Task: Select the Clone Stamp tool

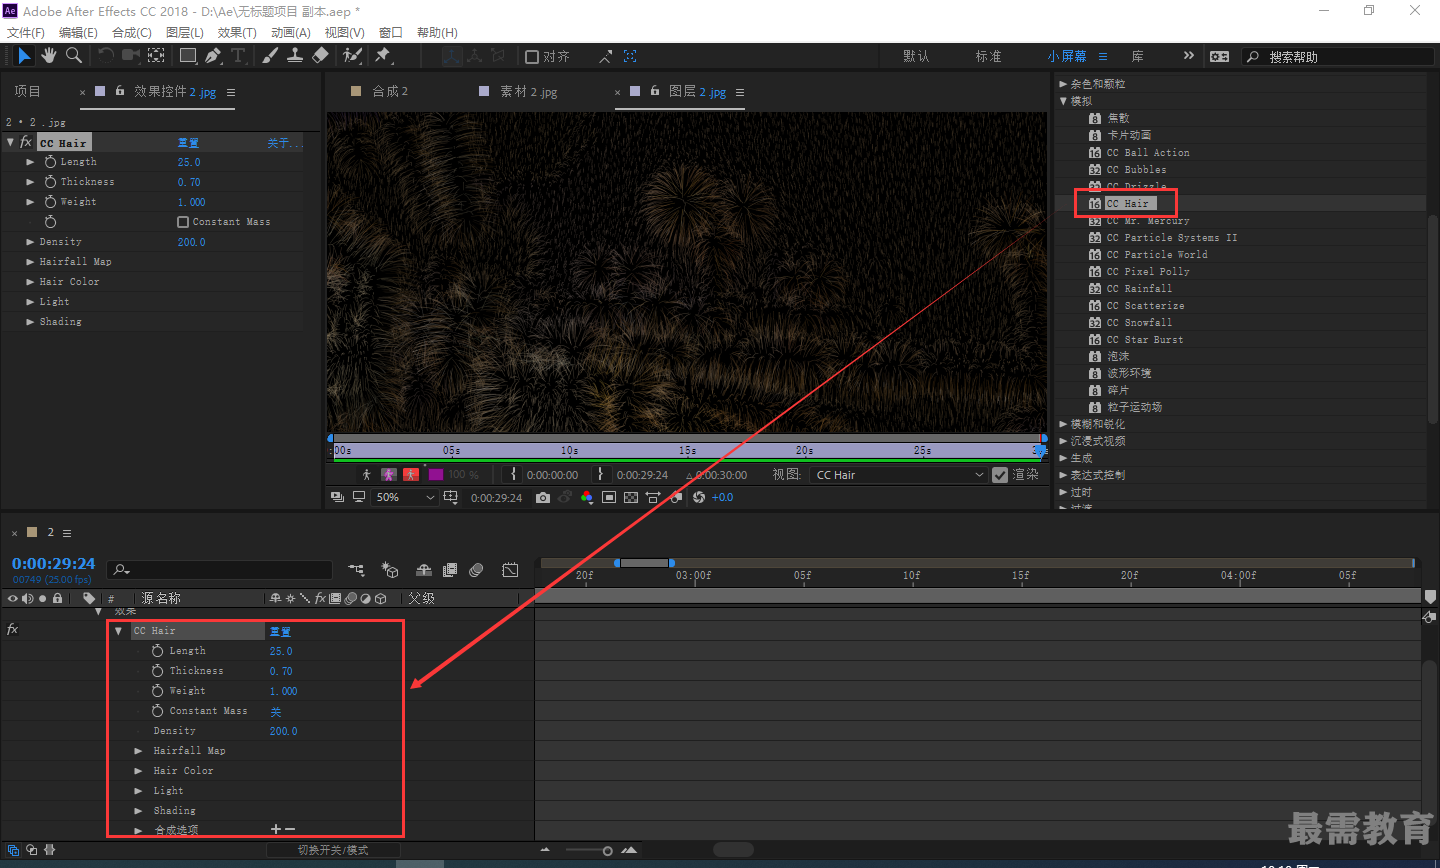Action: point(295,56)
